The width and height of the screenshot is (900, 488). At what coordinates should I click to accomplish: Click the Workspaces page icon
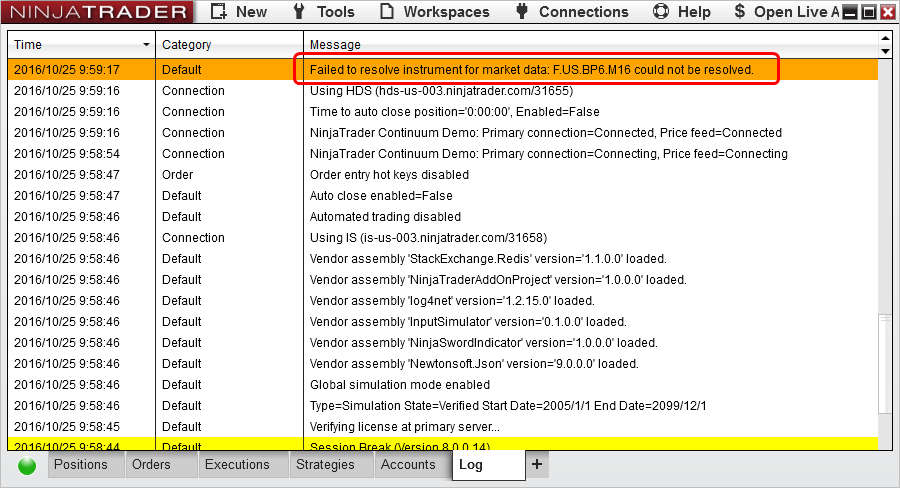(x=387, y=11)
